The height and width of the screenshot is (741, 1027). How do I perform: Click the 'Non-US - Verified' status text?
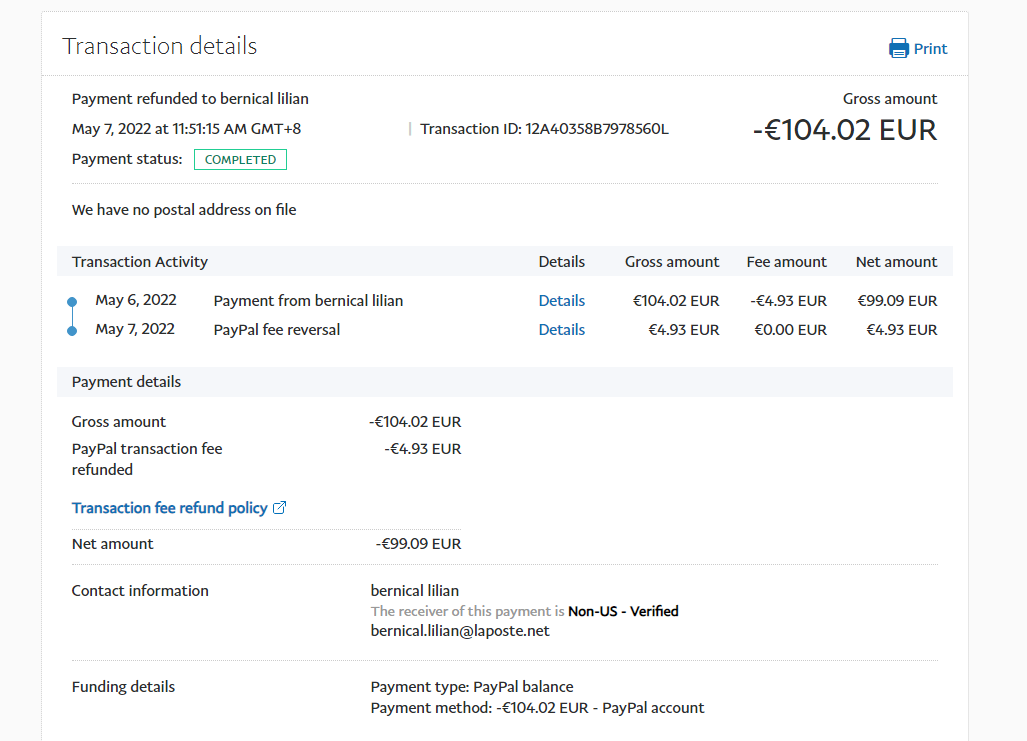point(623,611)
